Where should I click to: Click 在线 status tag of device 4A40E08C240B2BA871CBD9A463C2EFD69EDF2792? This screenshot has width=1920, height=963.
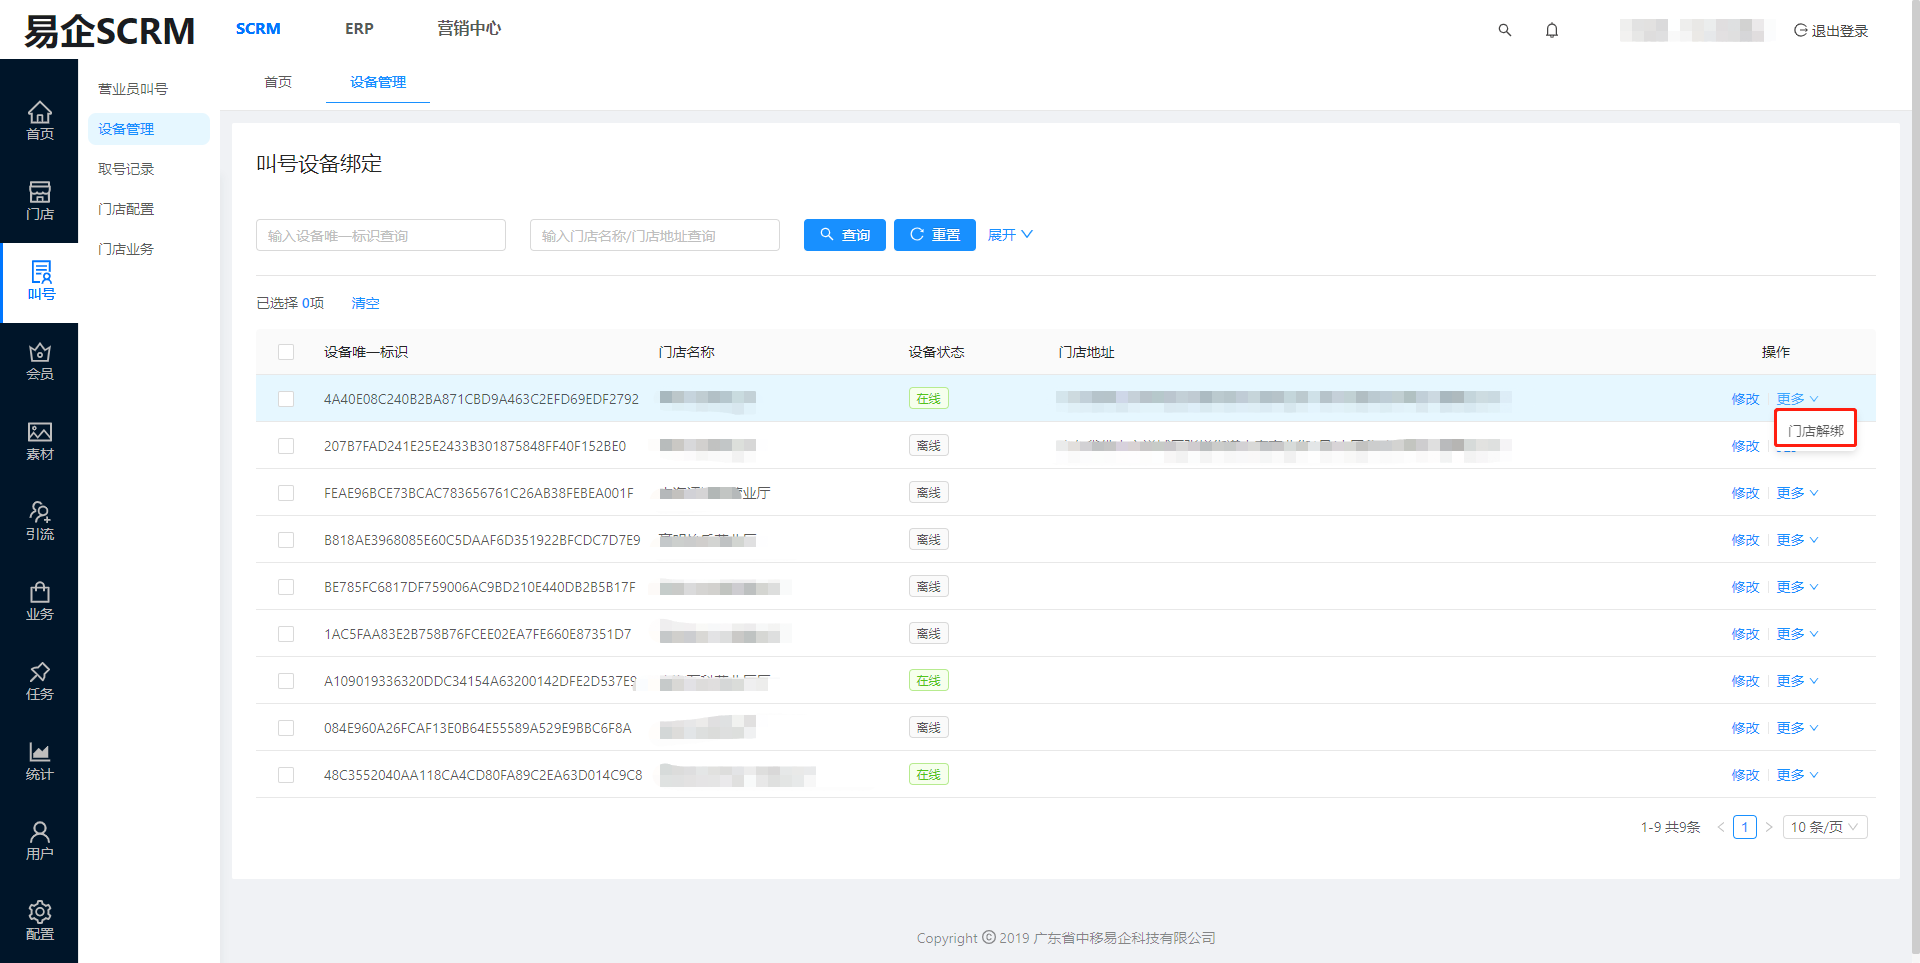tap(929, 399)
